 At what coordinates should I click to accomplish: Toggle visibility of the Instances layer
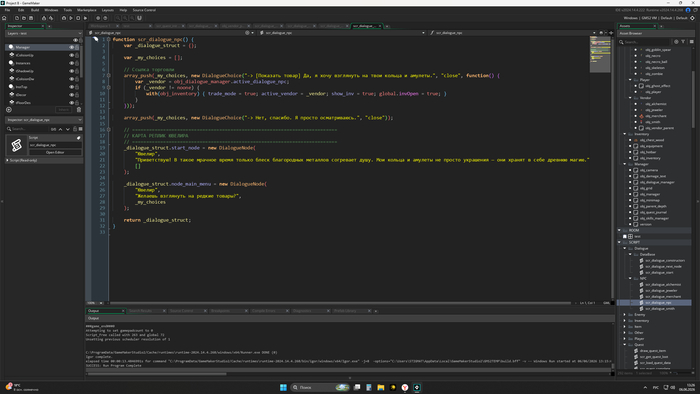pos(71,63)
